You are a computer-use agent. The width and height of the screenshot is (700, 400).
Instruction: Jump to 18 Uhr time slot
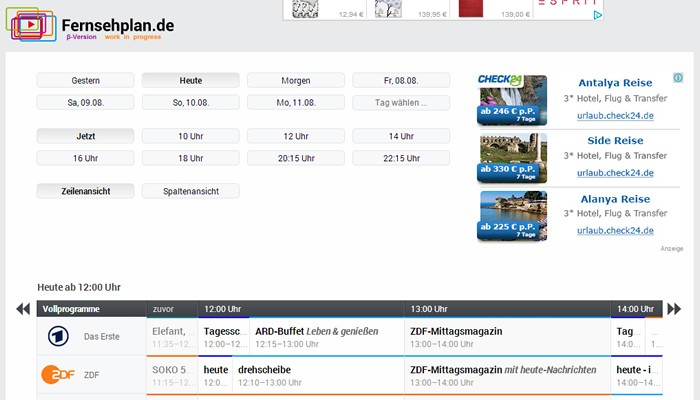click(x=191, y=158)
